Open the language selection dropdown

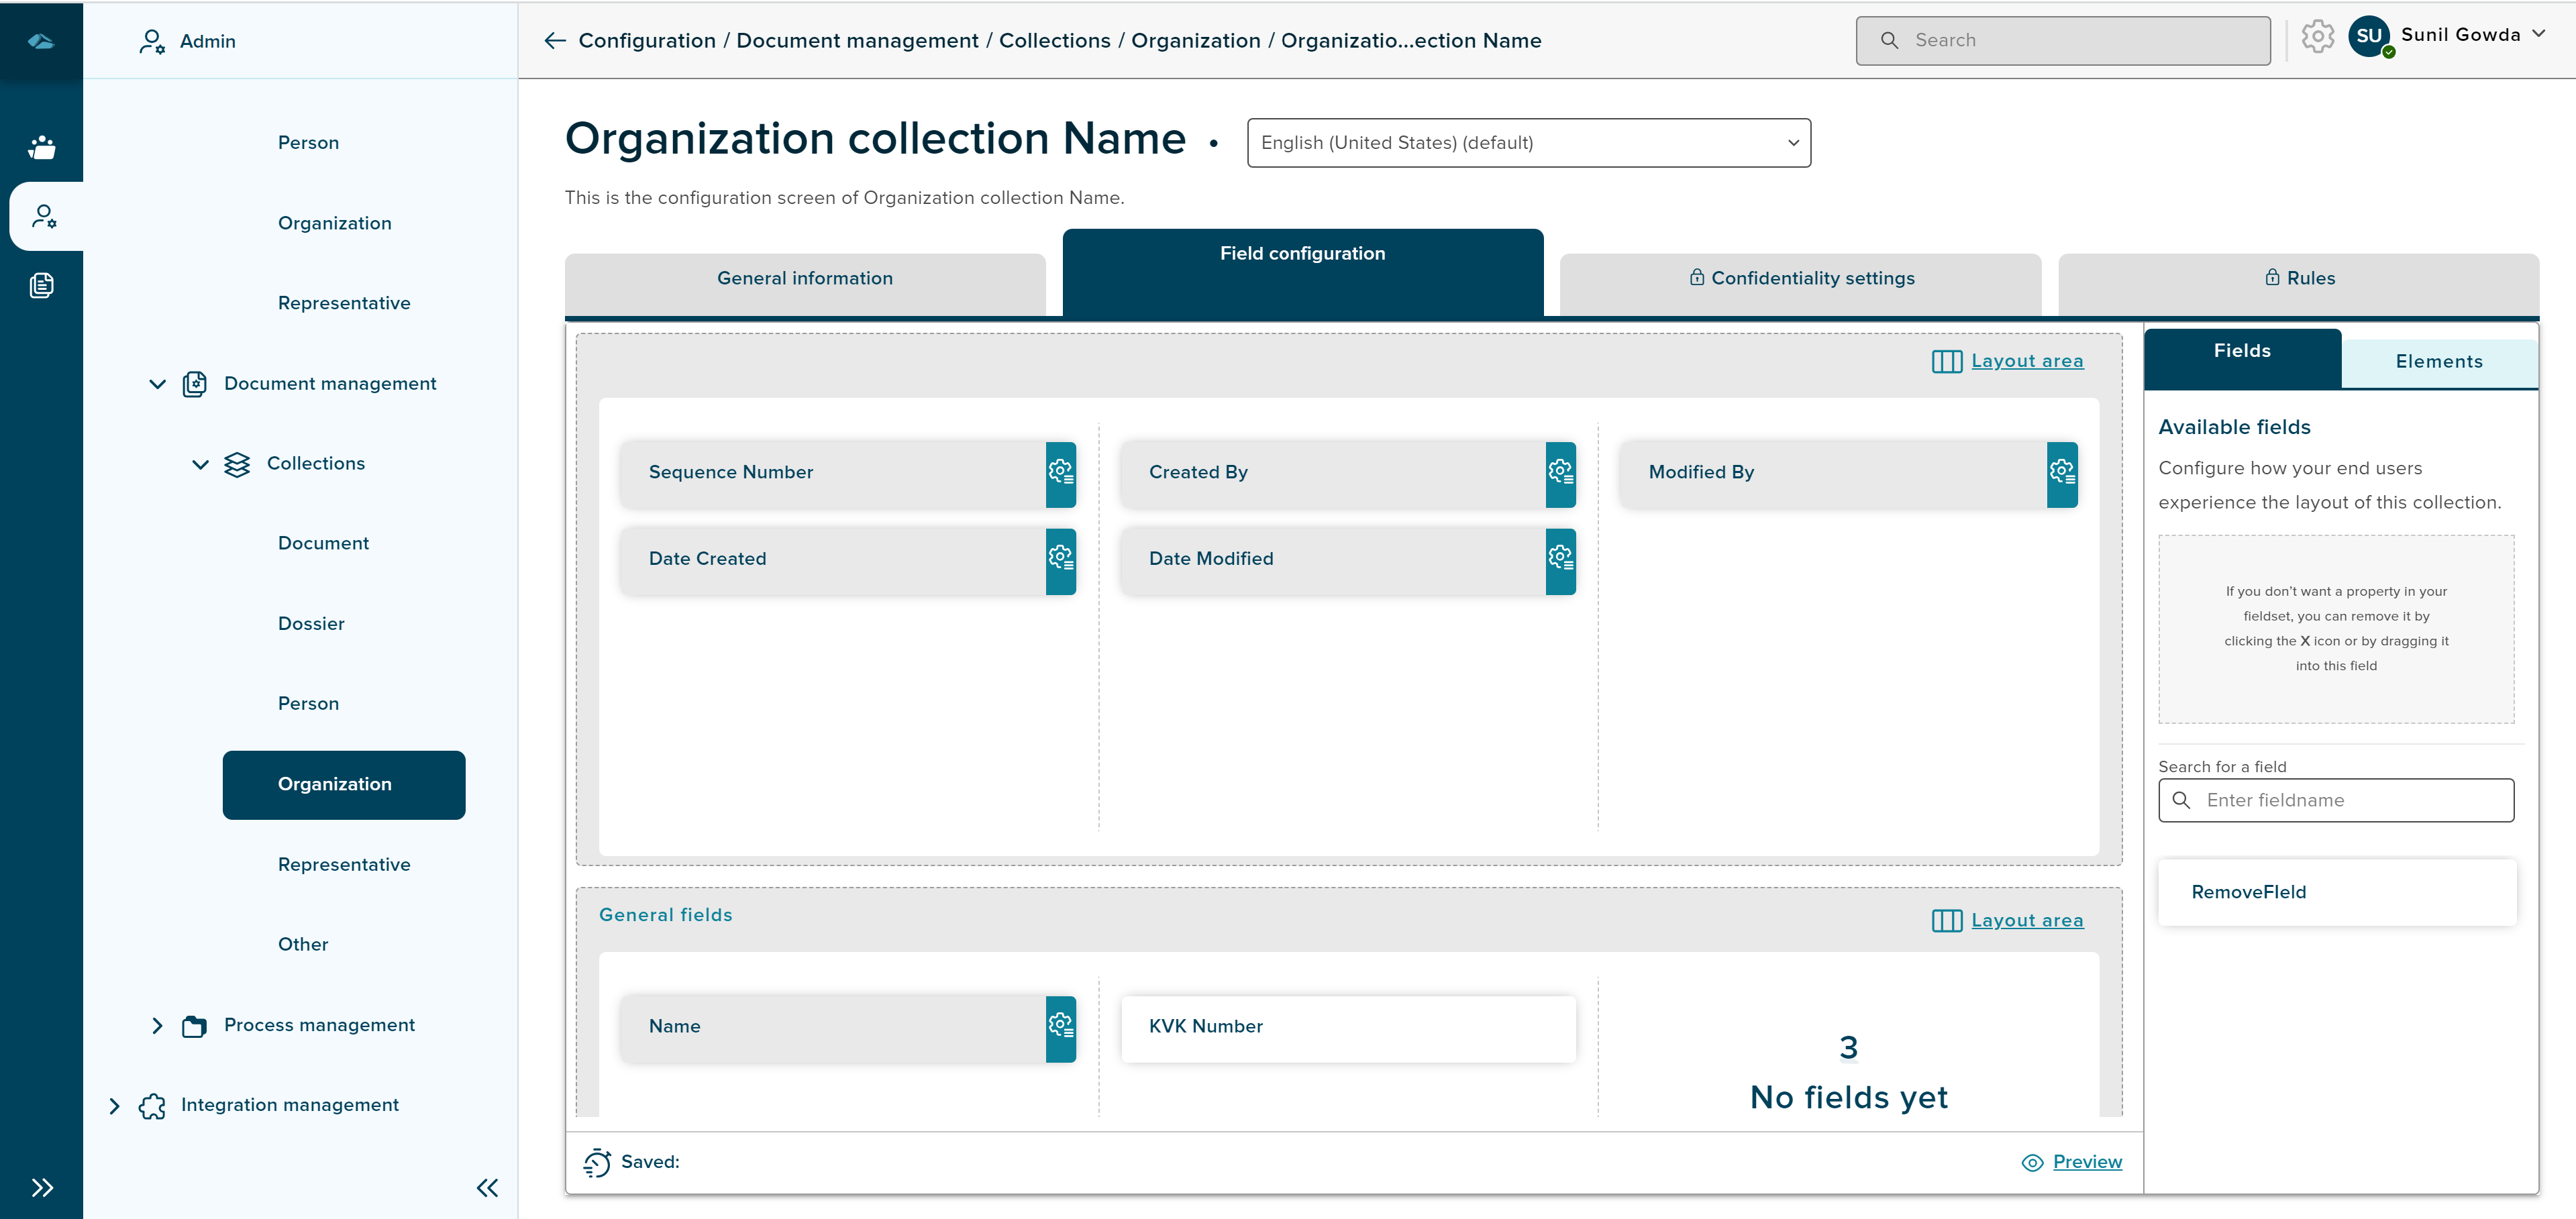pyautogui.click(x=1527, y=143)
